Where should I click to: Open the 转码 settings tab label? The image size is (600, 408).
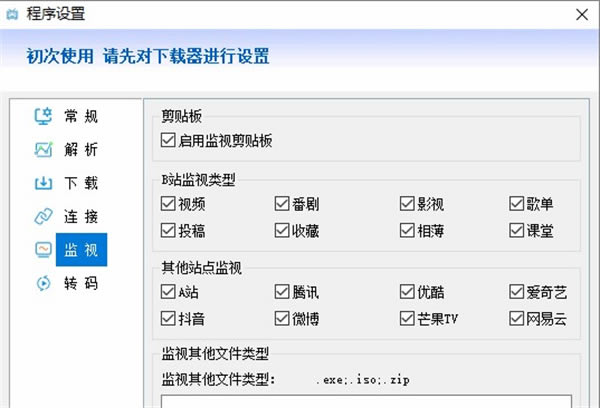click(x=81, y=282)
